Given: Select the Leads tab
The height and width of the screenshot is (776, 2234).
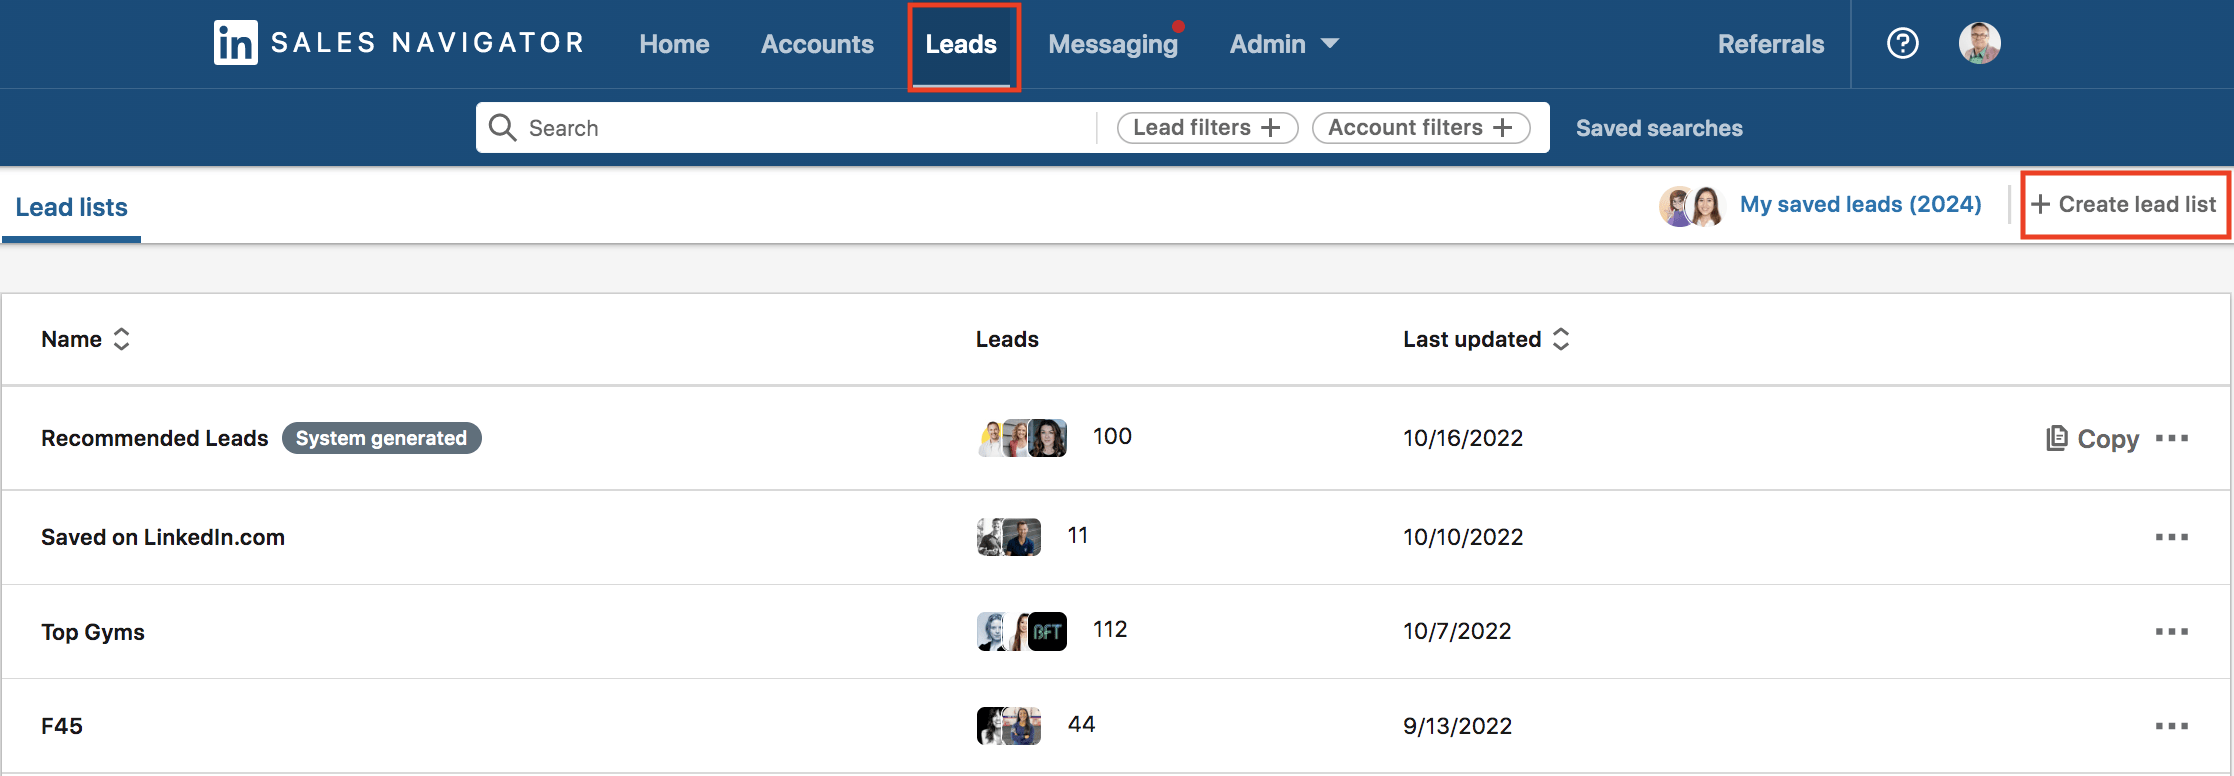Looking at the screenshot, I should pyautogui.click(x=961, y=44).
